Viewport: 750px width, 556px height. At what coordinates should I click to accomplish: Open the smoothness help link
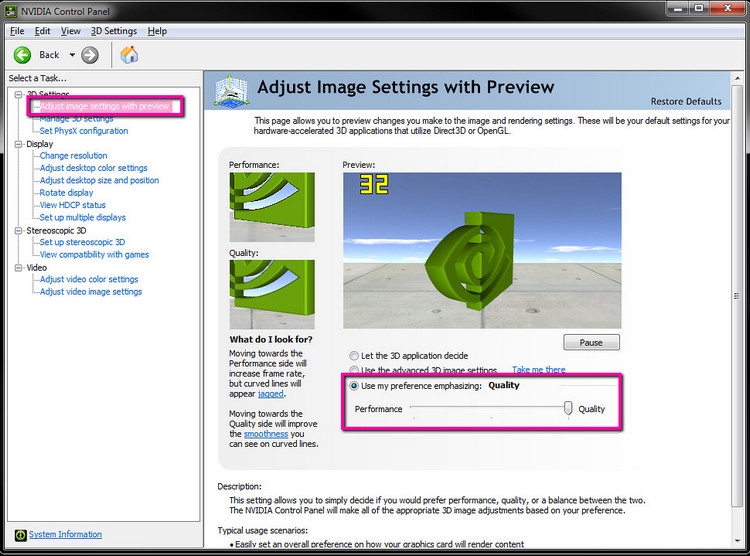pos(266,434)
